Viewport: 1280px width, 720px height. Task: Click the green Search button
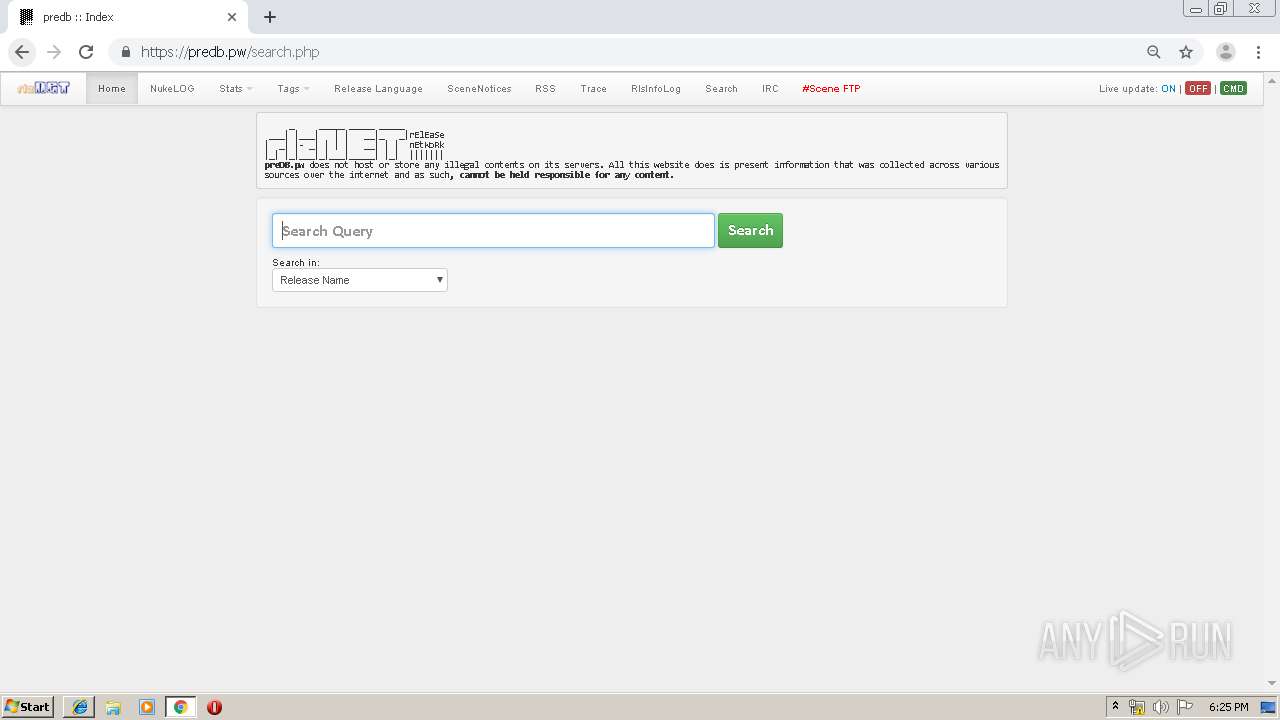[x=750, y=231]
